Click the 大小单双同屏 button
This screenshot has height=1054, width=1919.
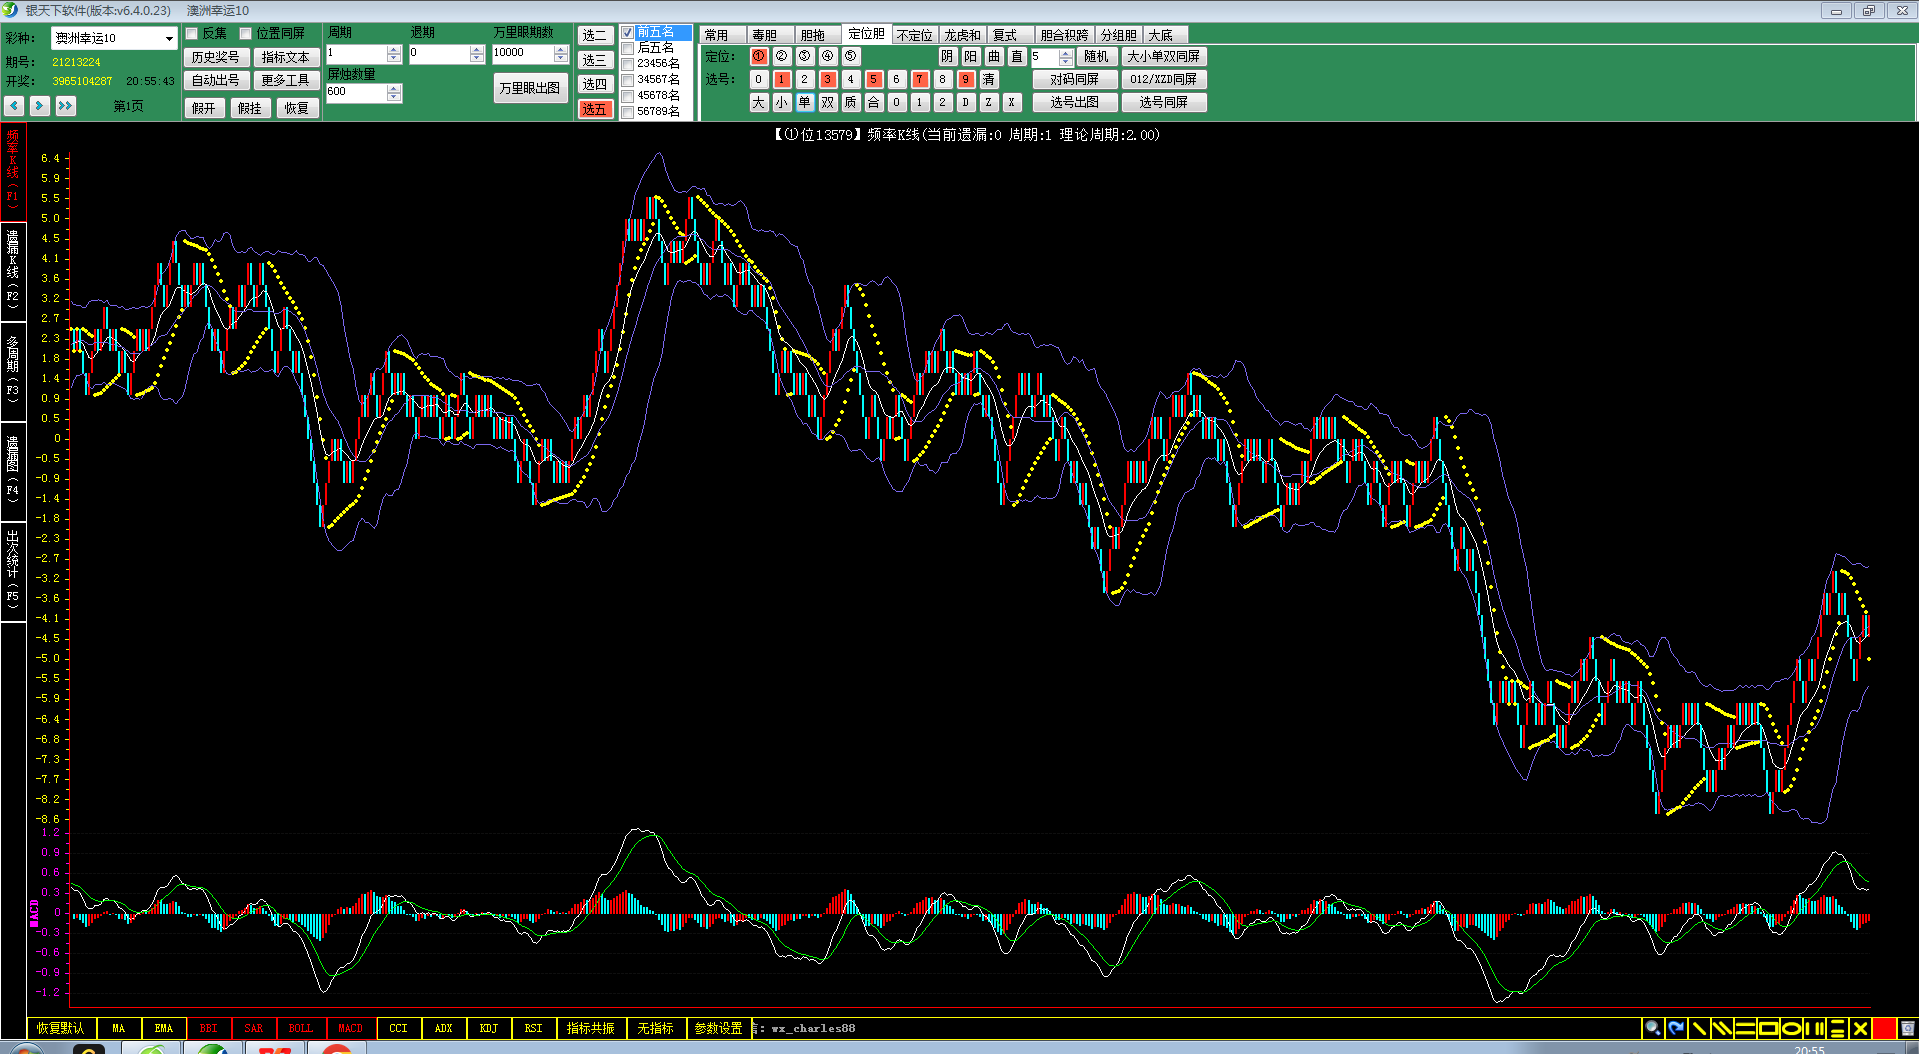(1164, 56)
